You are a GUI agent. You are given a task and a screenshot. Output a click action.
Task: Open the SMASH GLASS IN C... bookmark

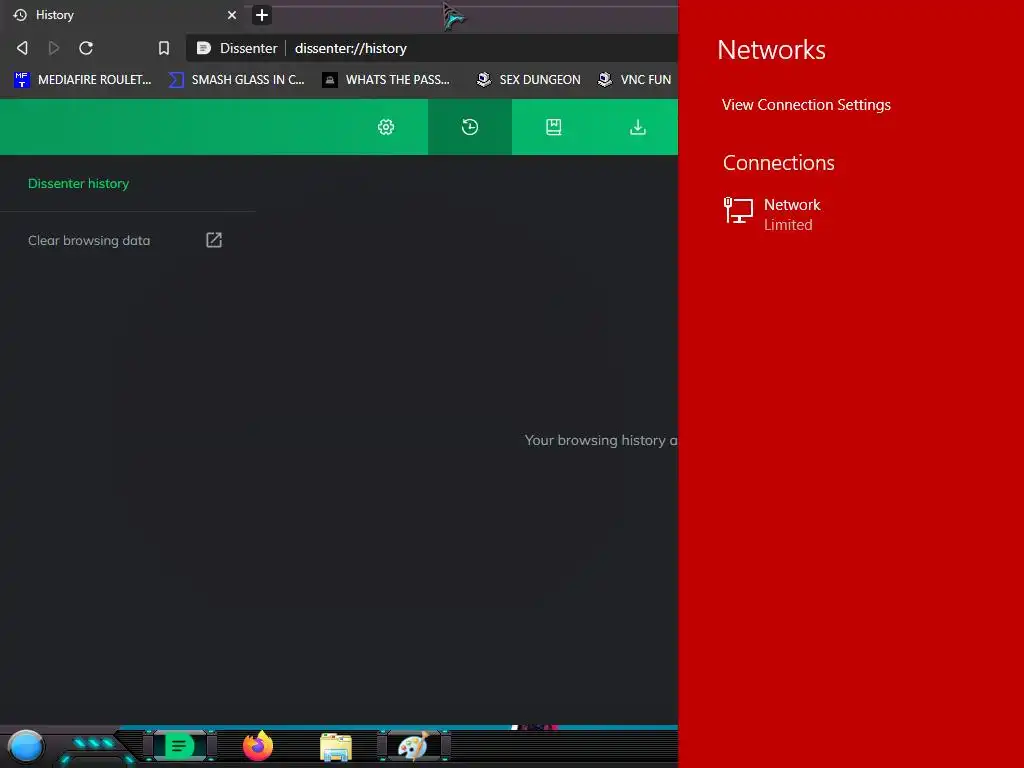[236, 80]
